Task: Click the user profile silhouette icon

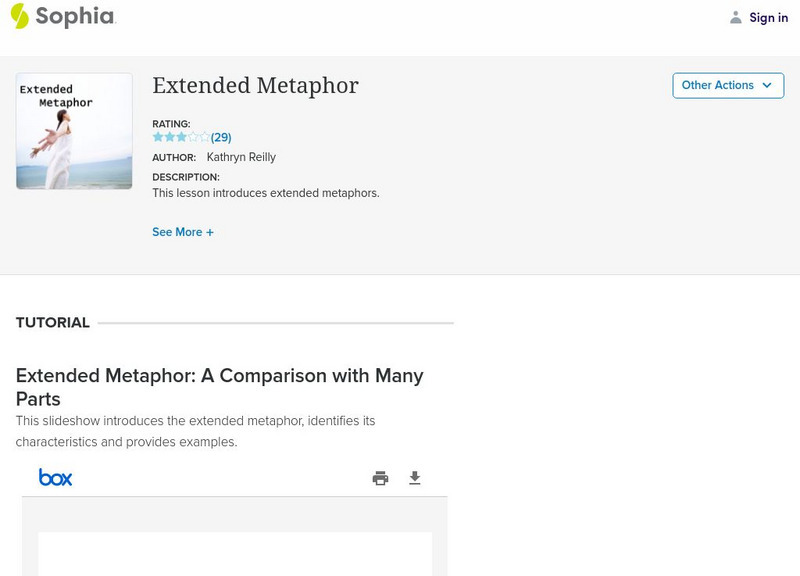Action: coord(736,18)
